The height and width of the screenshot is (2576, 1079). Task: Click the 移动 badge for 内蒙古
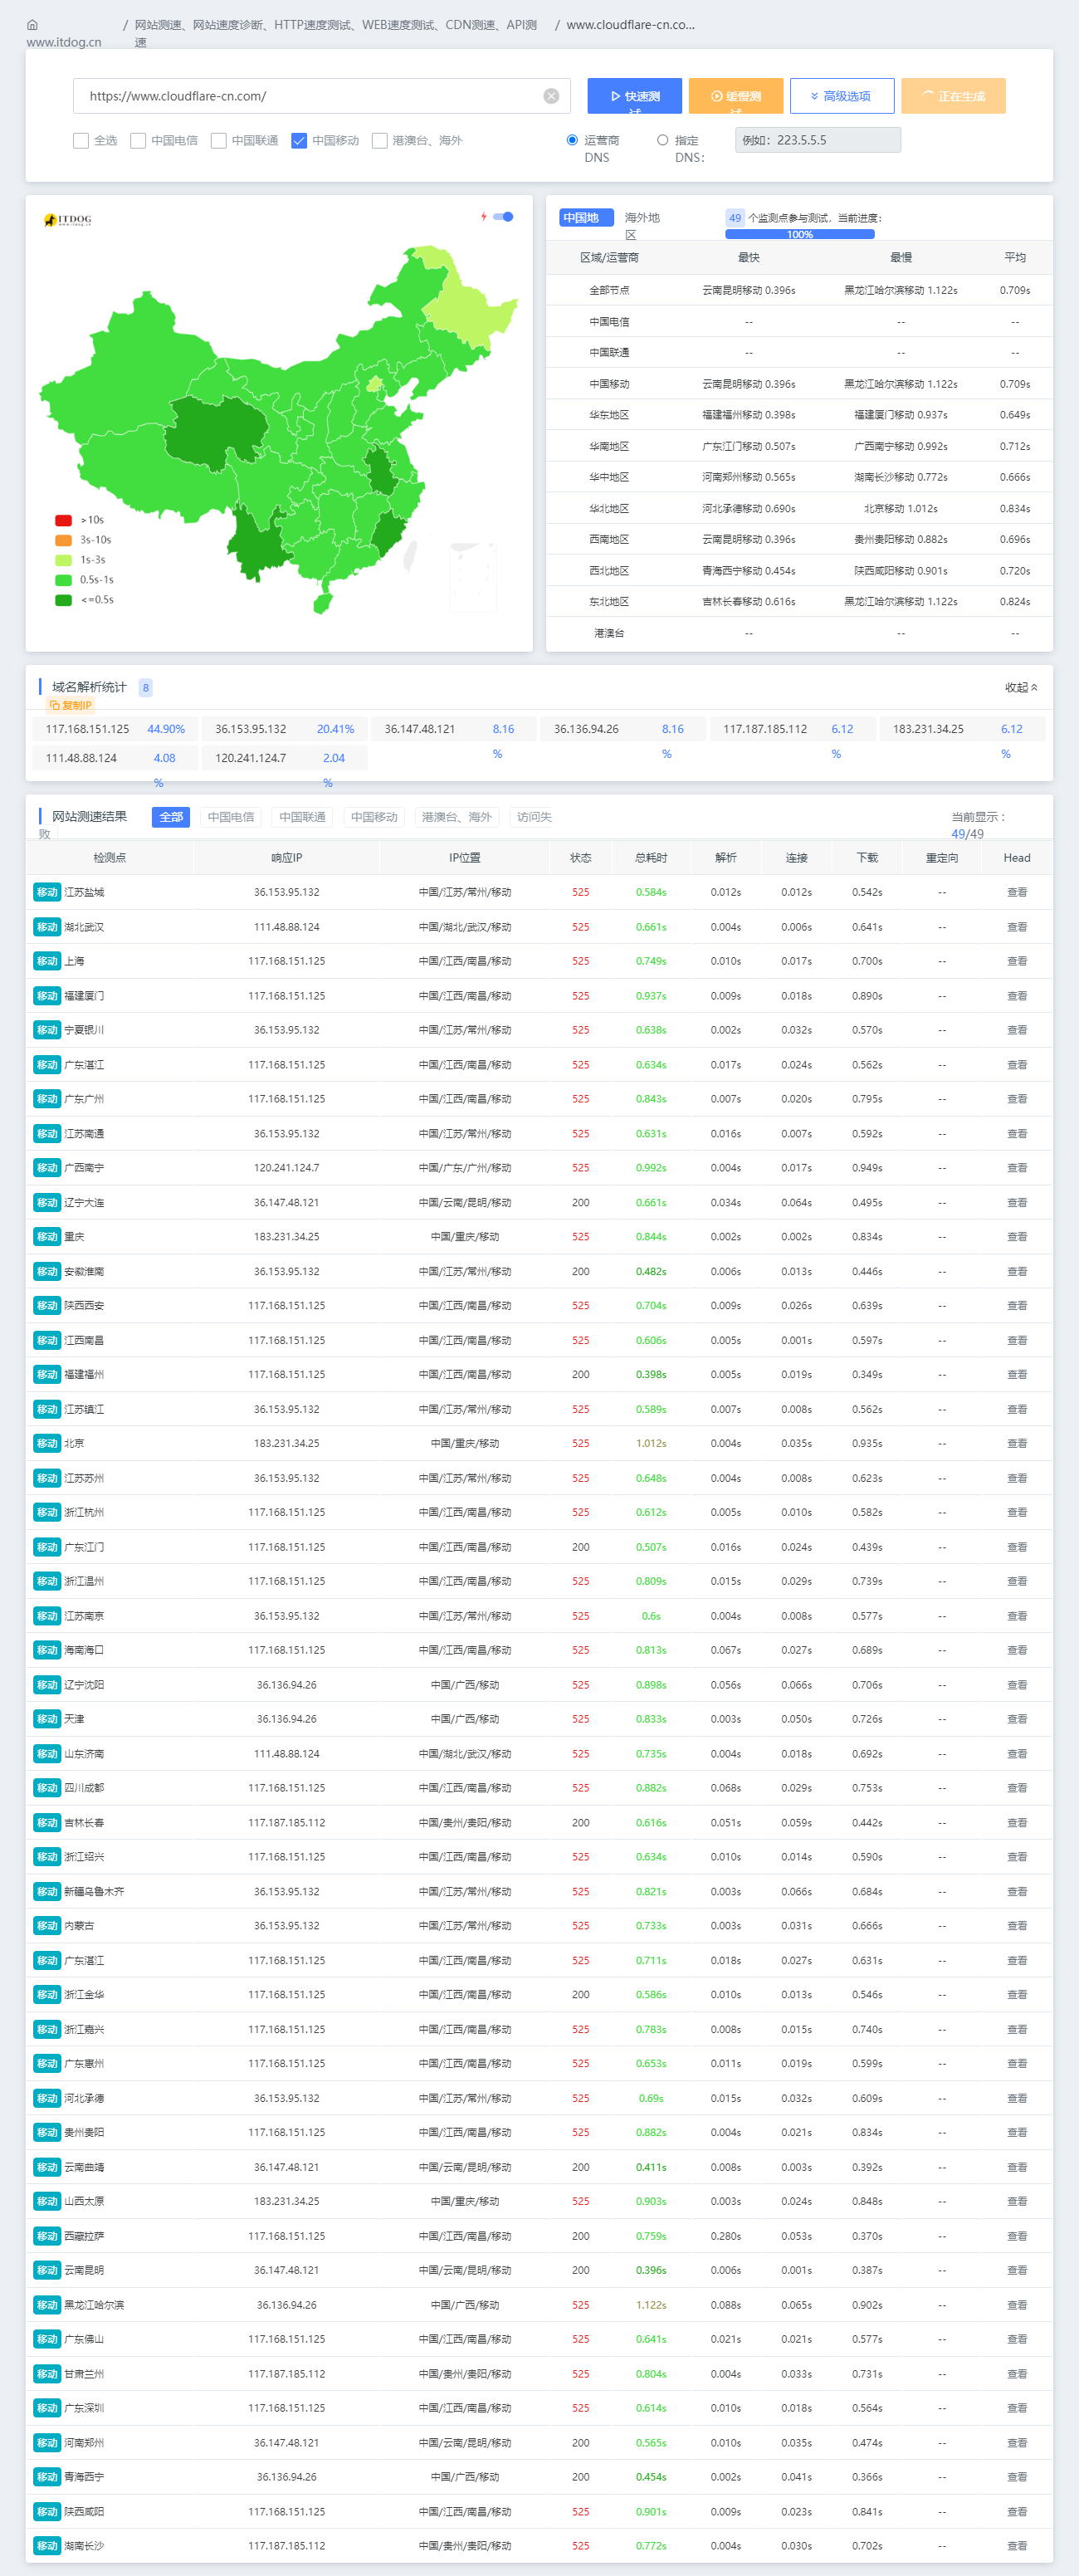click(x=47, y=1926)
